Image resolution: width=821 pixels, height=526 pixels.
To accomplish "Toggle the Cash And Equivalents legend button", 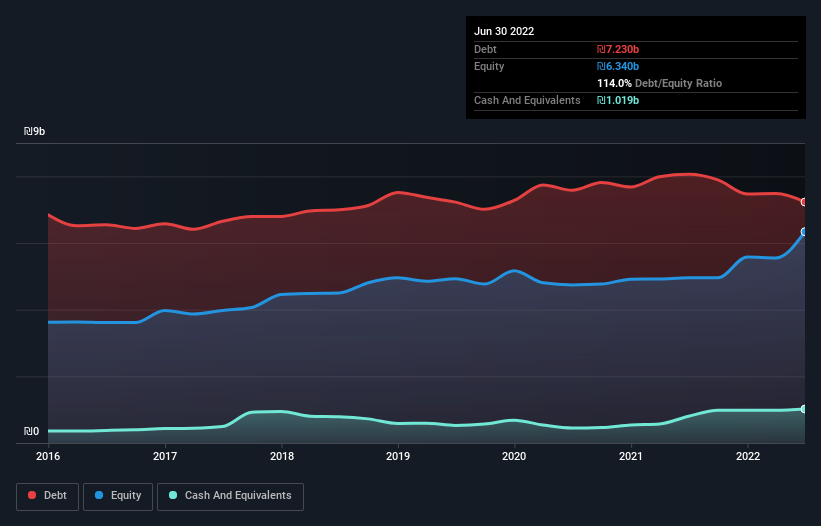I will 230,496.
